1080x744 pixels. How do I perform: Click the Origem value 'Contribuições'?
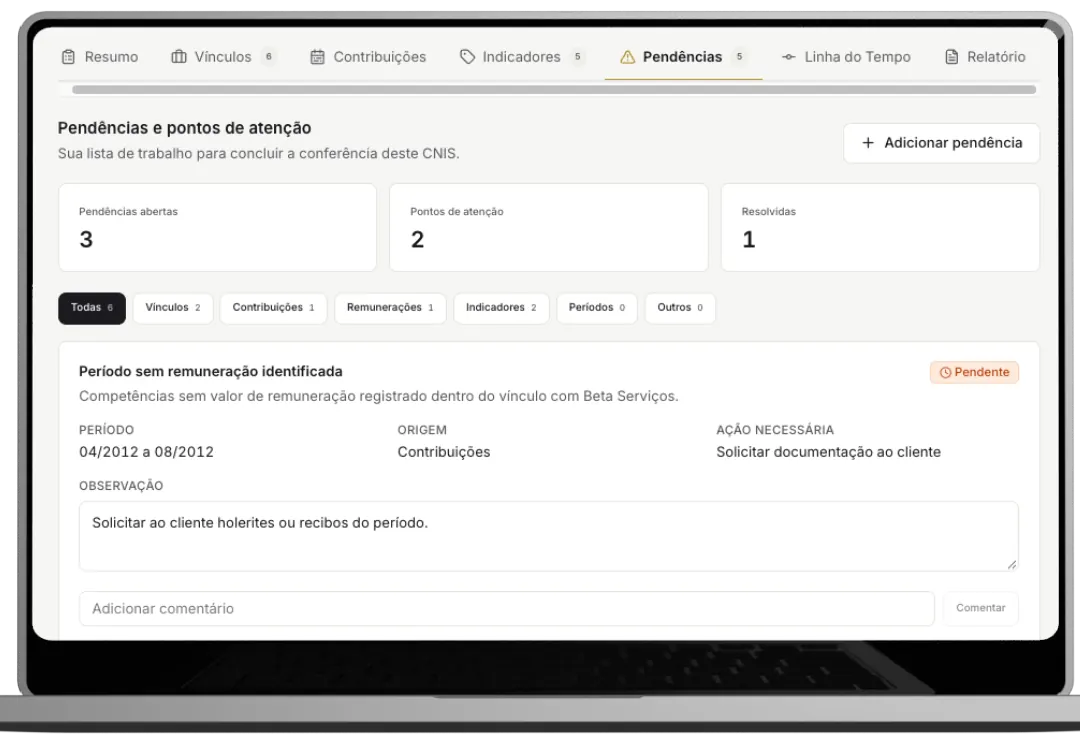pos(444,452)
